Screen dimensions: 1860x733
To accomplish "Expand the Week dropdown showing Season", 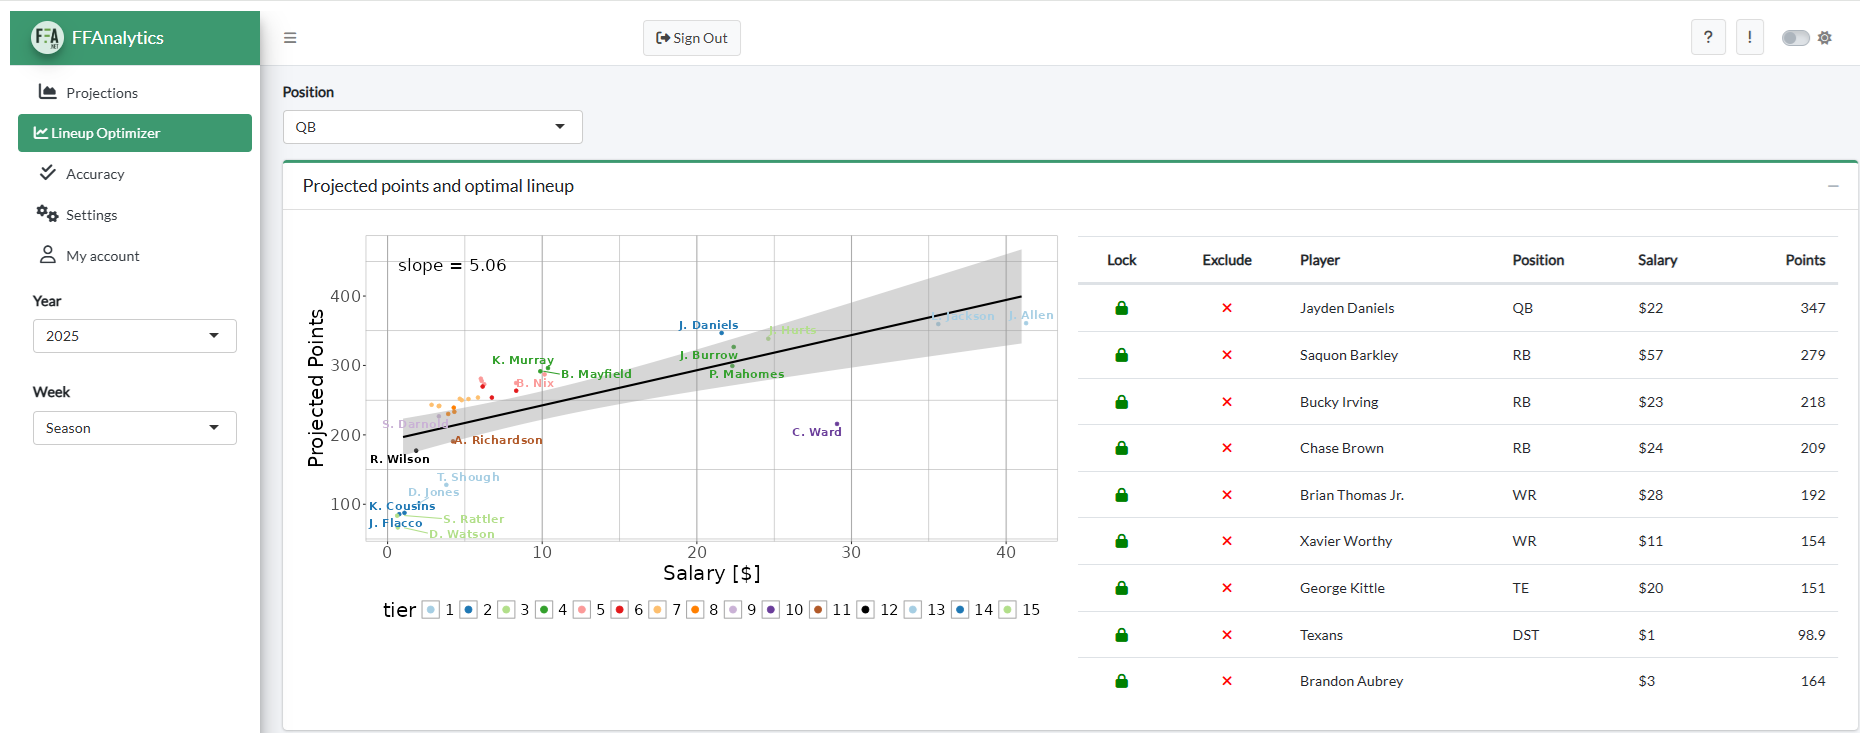I will point(135,428).
